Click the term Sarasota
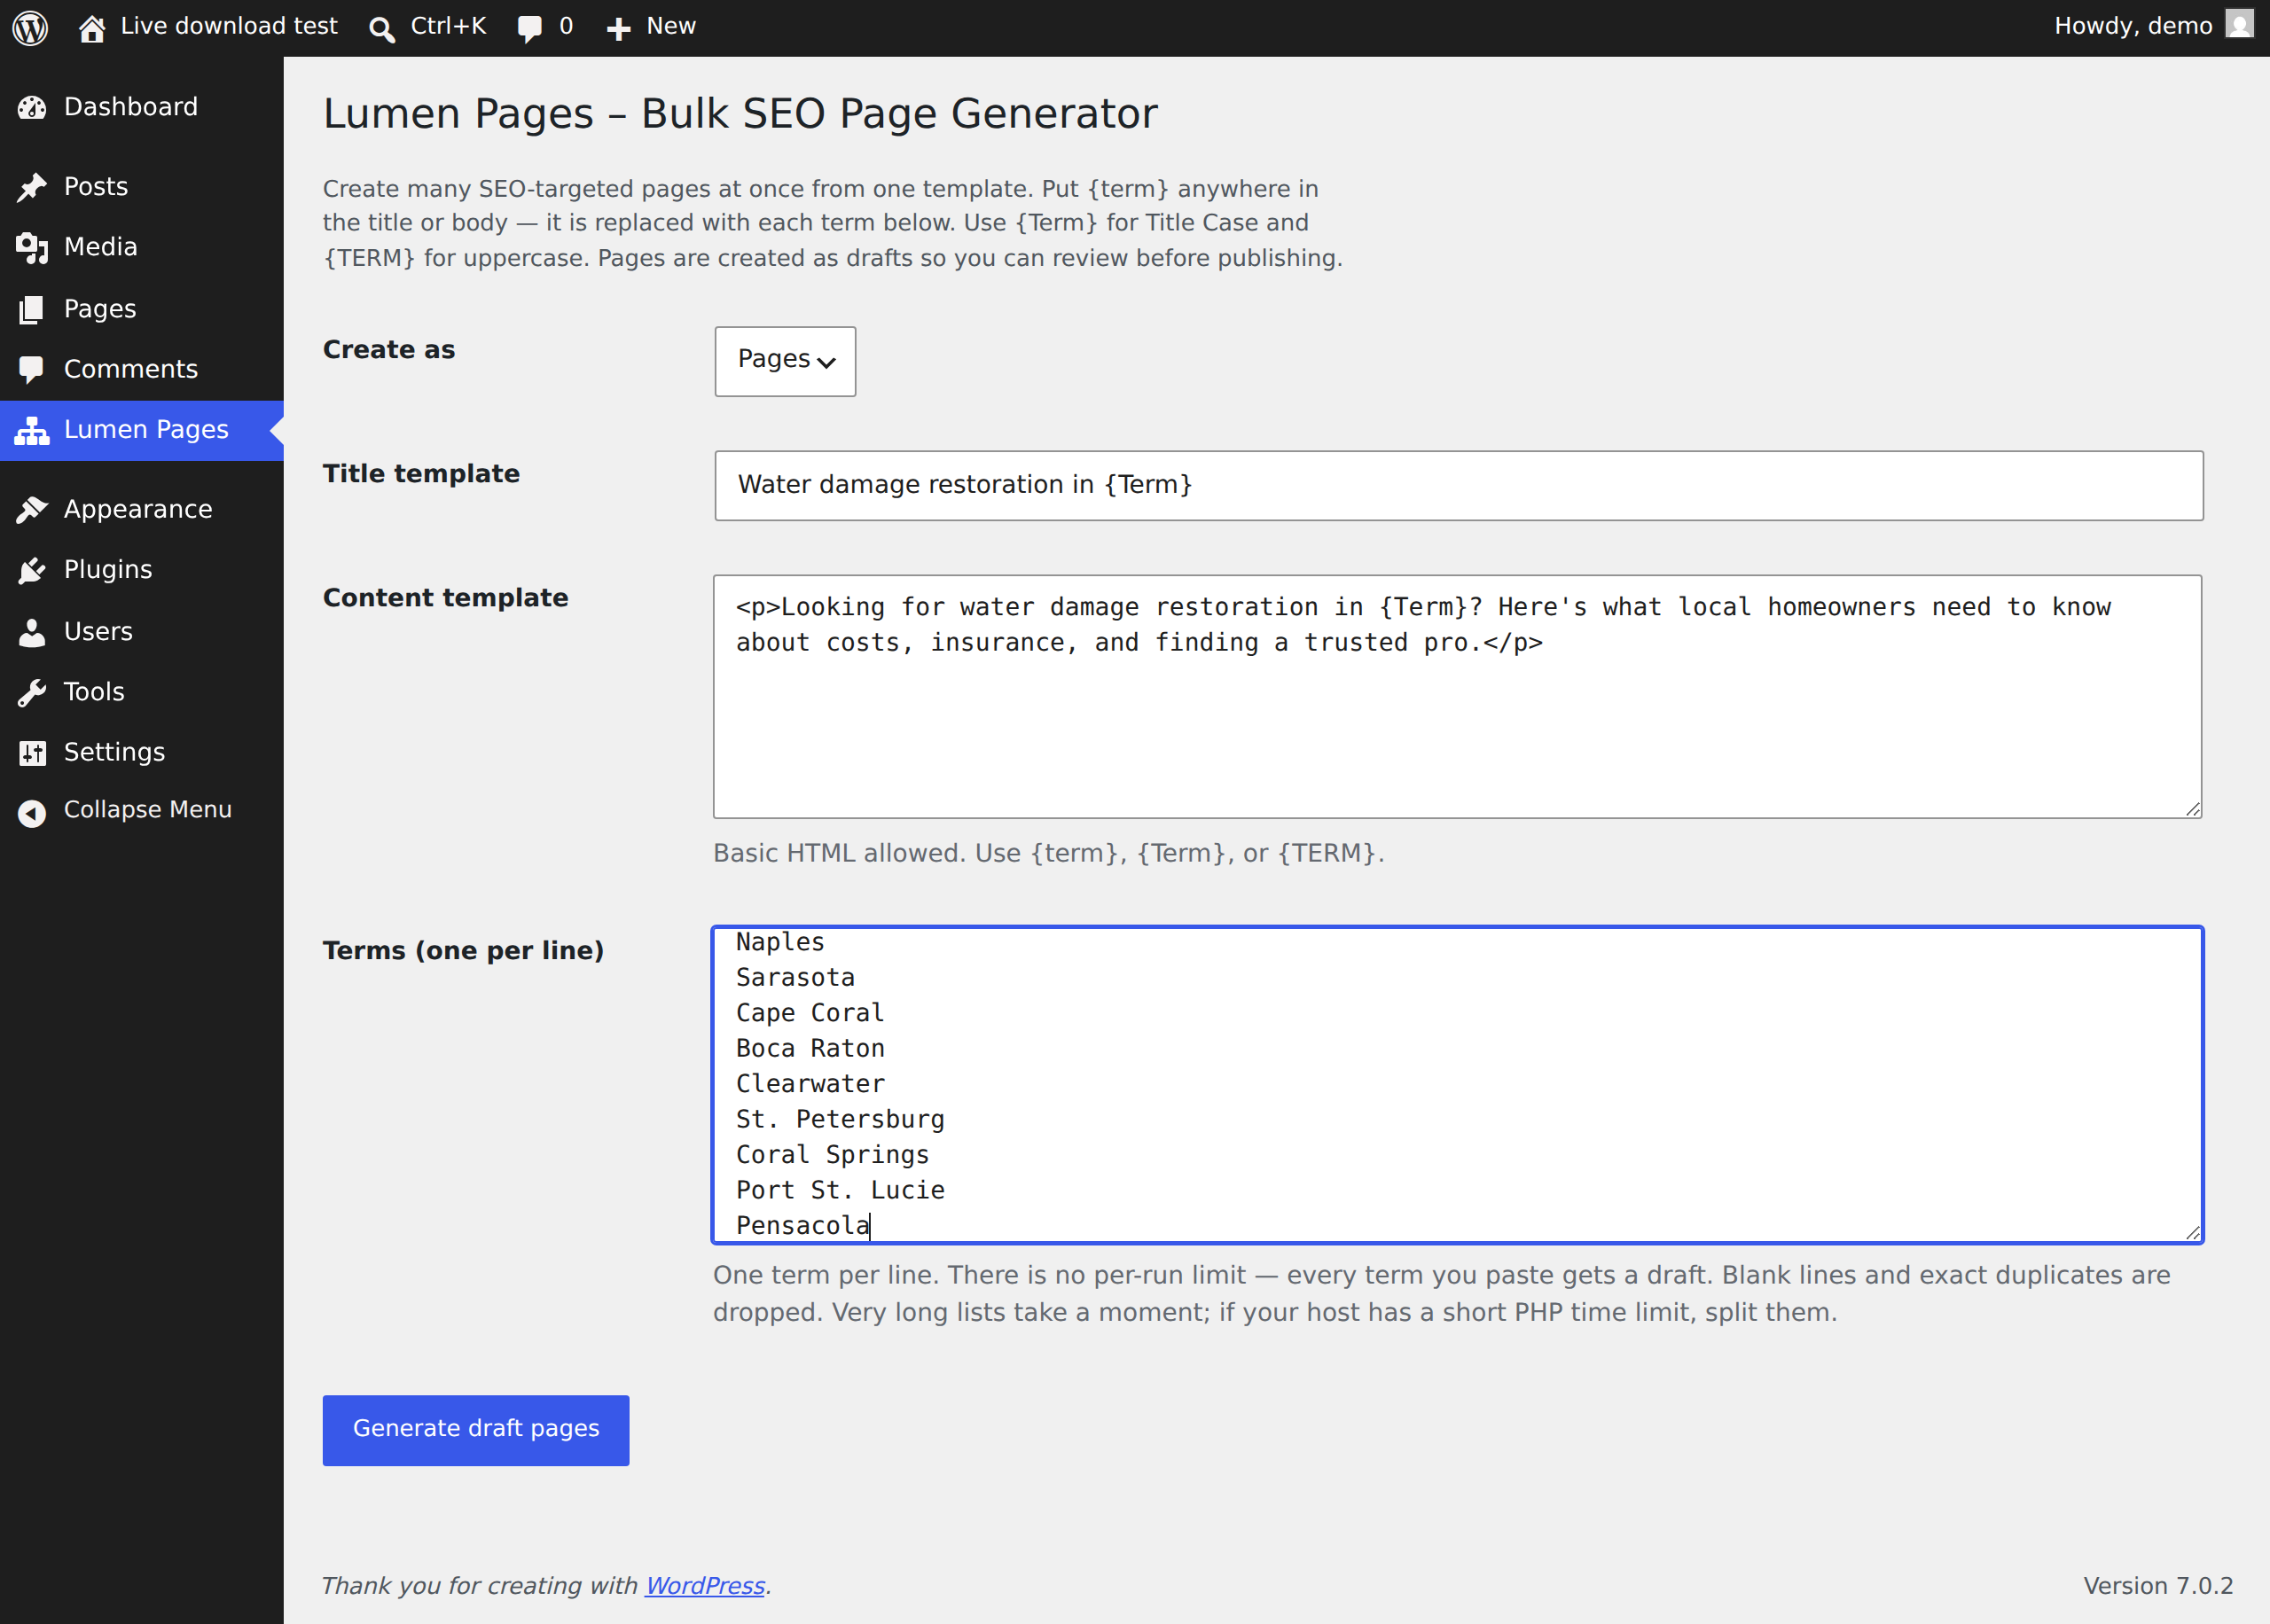The width and height of the screenshot is (2270, 1624). tap(795, 978)
